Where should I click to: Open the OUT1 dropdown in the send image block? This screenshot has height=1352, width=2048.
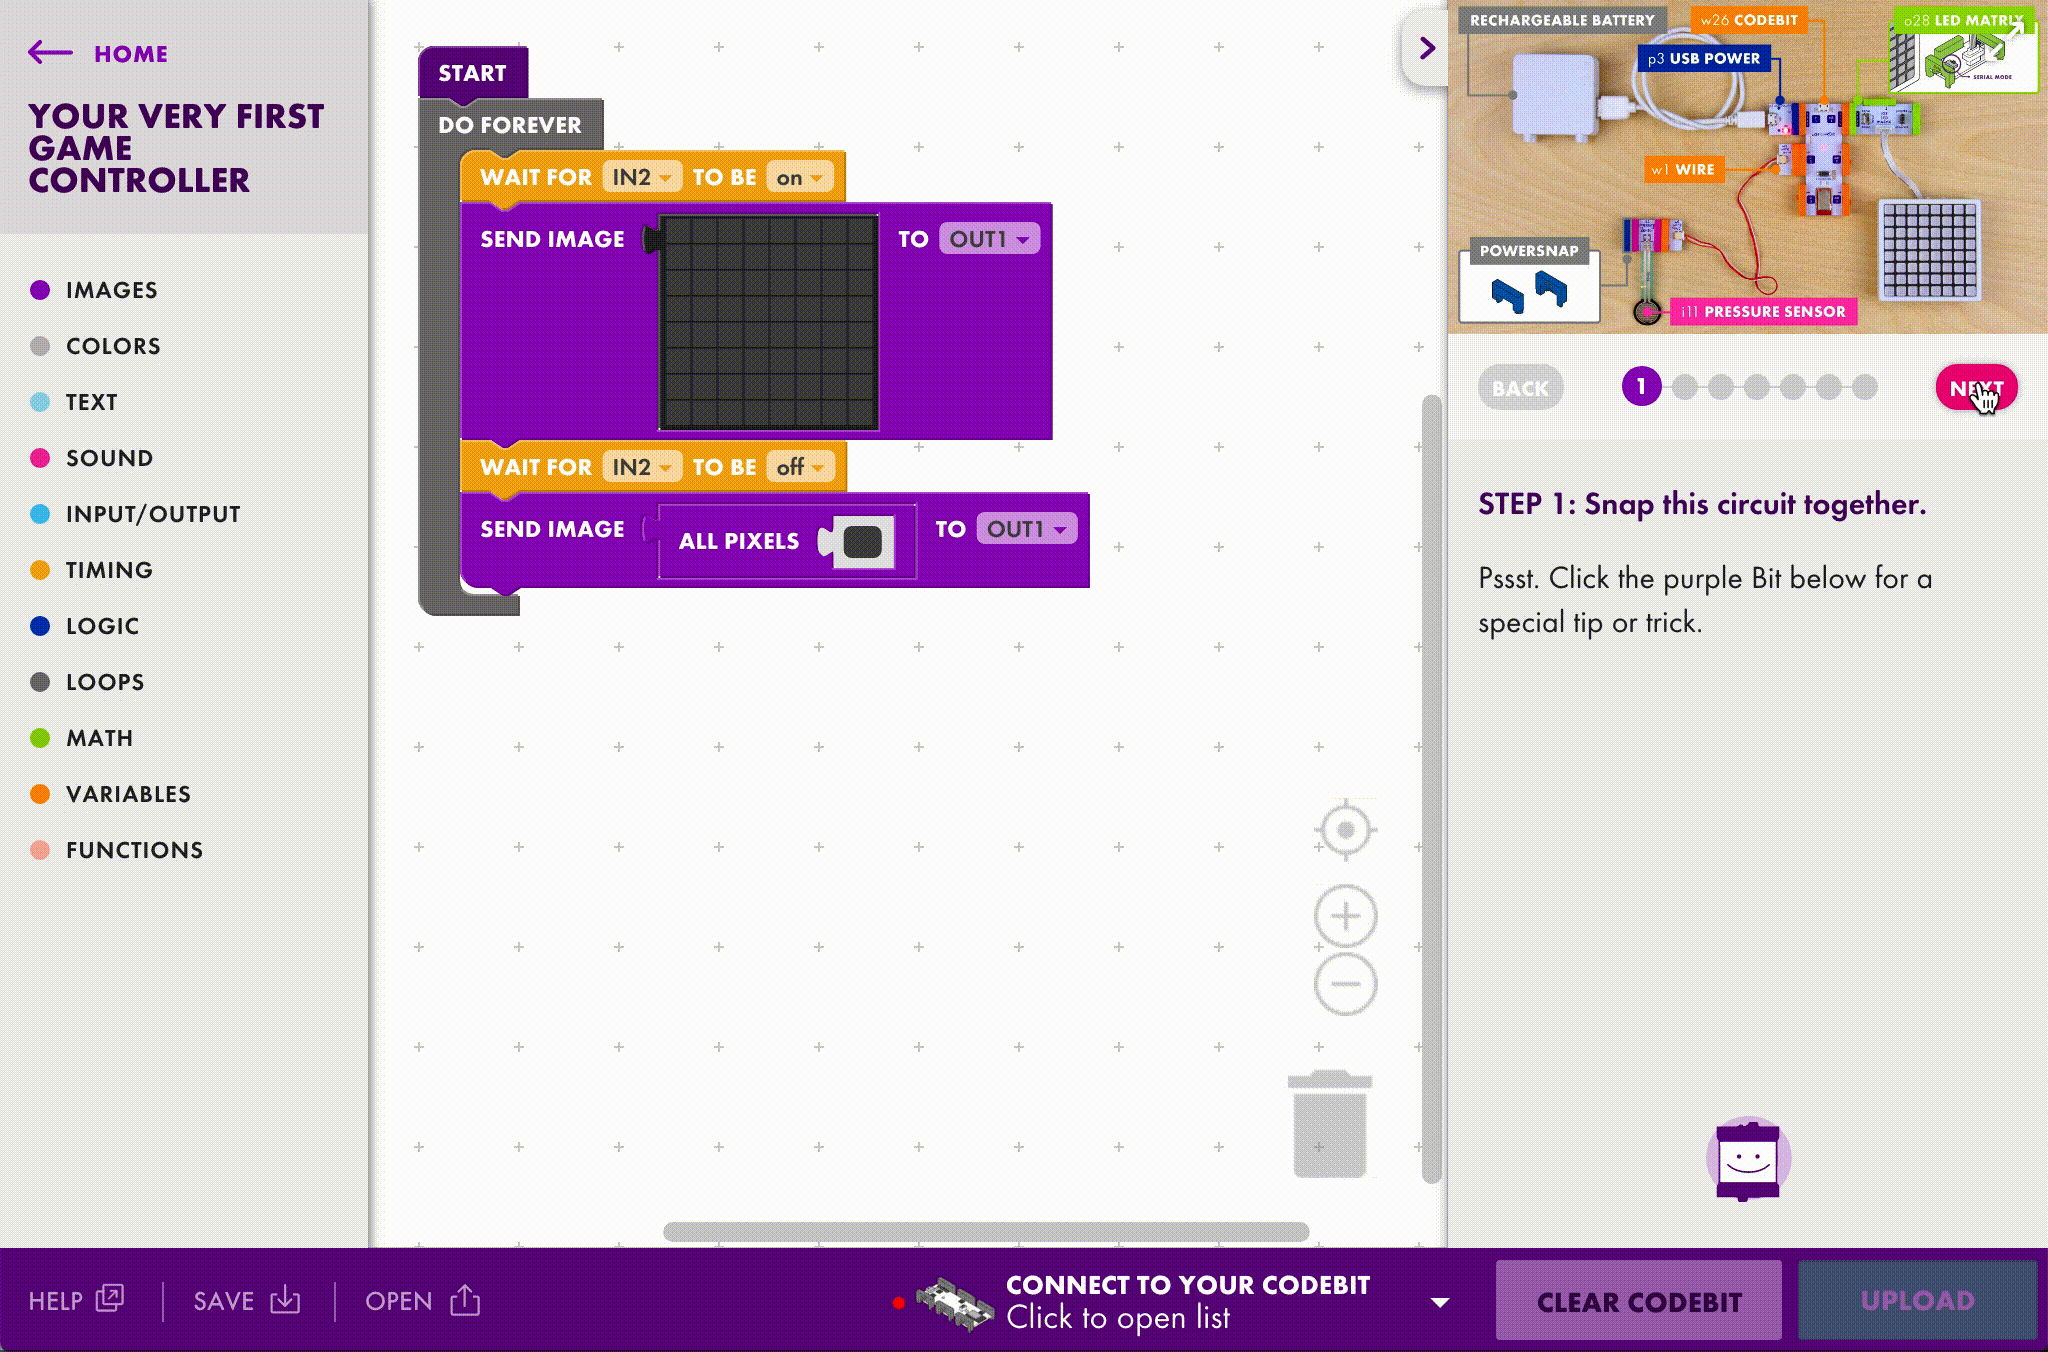point(988,239)
